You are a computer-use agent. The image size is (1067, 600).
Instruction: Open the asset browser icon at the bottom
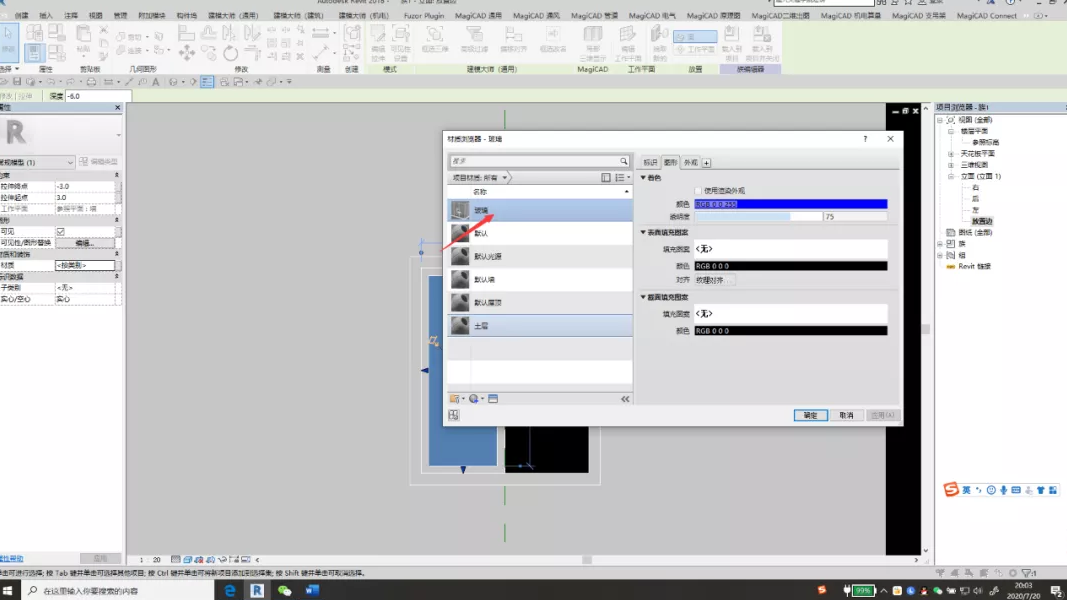click(x=493, y=399)
